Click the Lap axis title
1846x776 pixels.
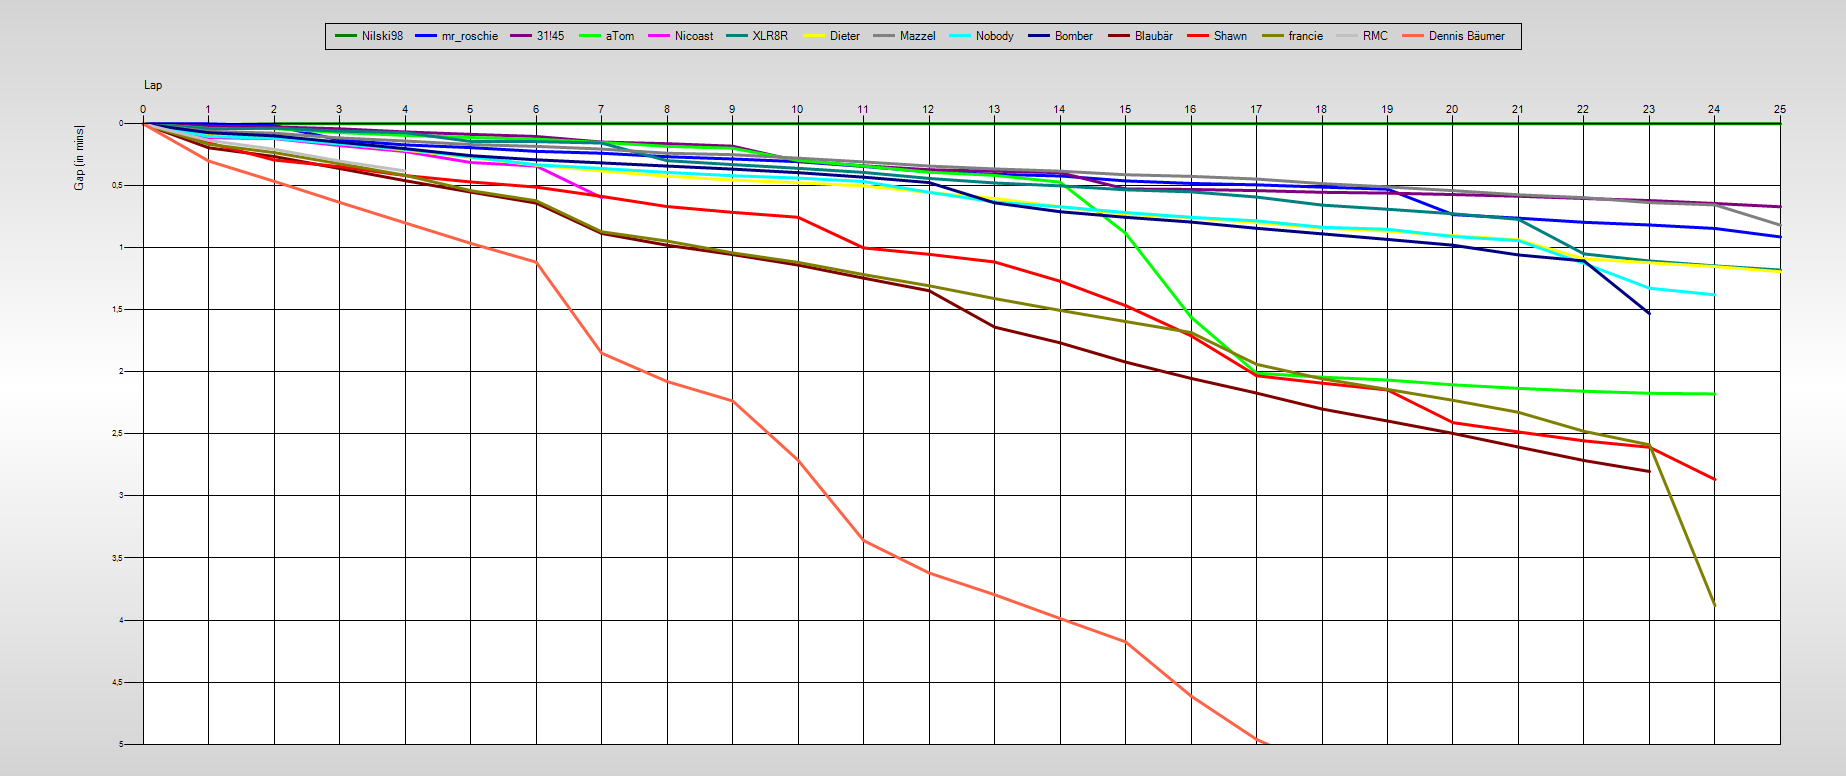click(x=153, y=85)
